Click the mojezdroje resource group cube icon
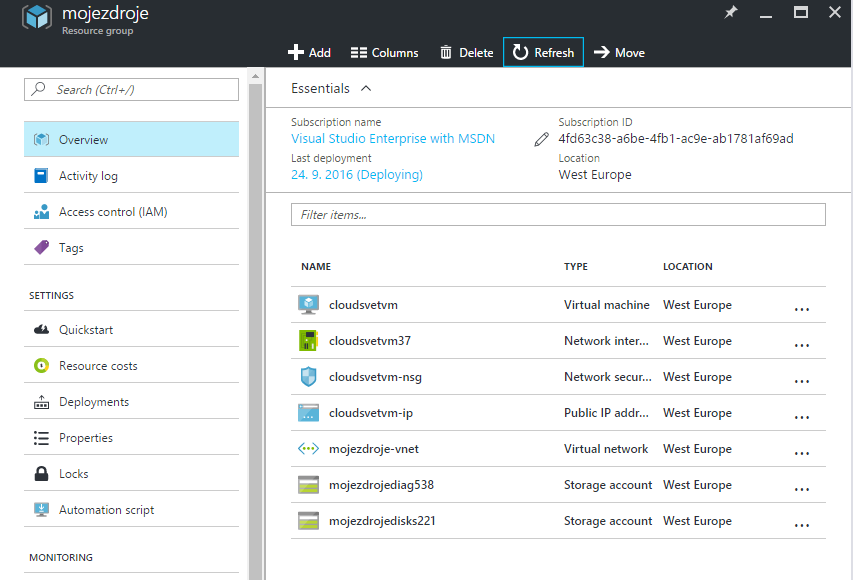Image resolution: width=853 pixels, height=580 pixels. [37, 17]
